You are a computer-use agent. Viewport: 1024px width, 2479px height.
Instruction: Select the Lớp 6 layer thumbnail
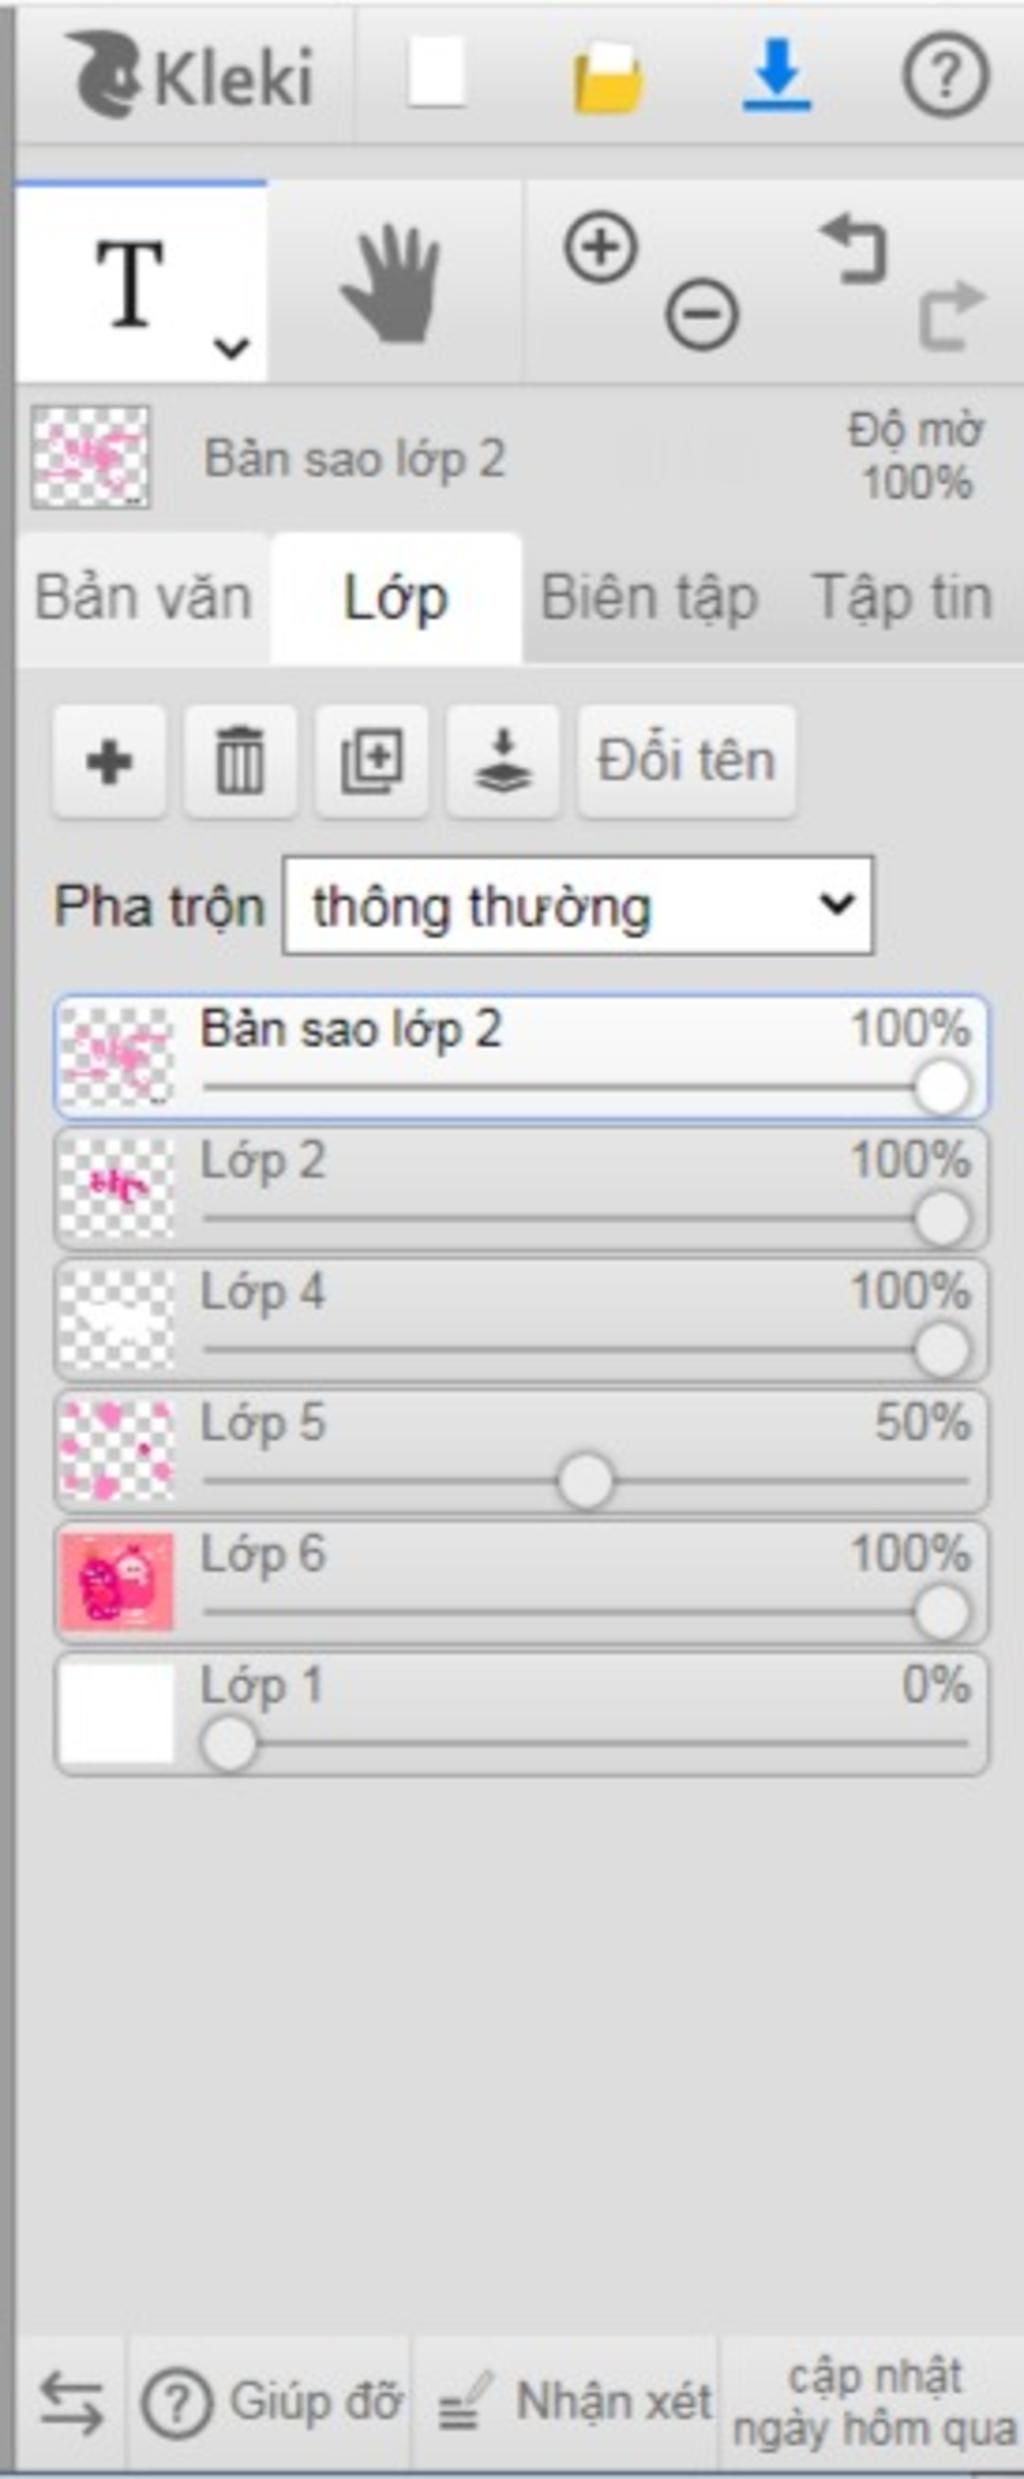(x=116, y=1581)
